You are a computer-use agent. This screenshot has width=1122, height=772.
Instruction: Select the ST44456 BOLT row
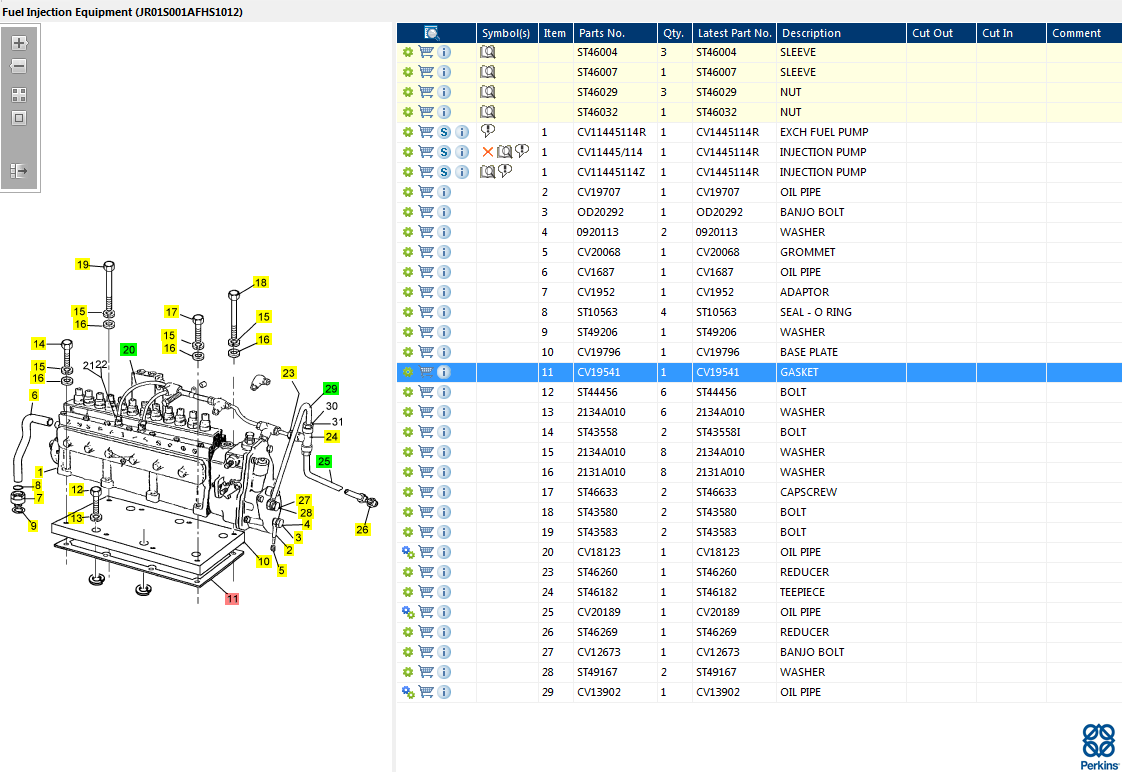(759, 392)
